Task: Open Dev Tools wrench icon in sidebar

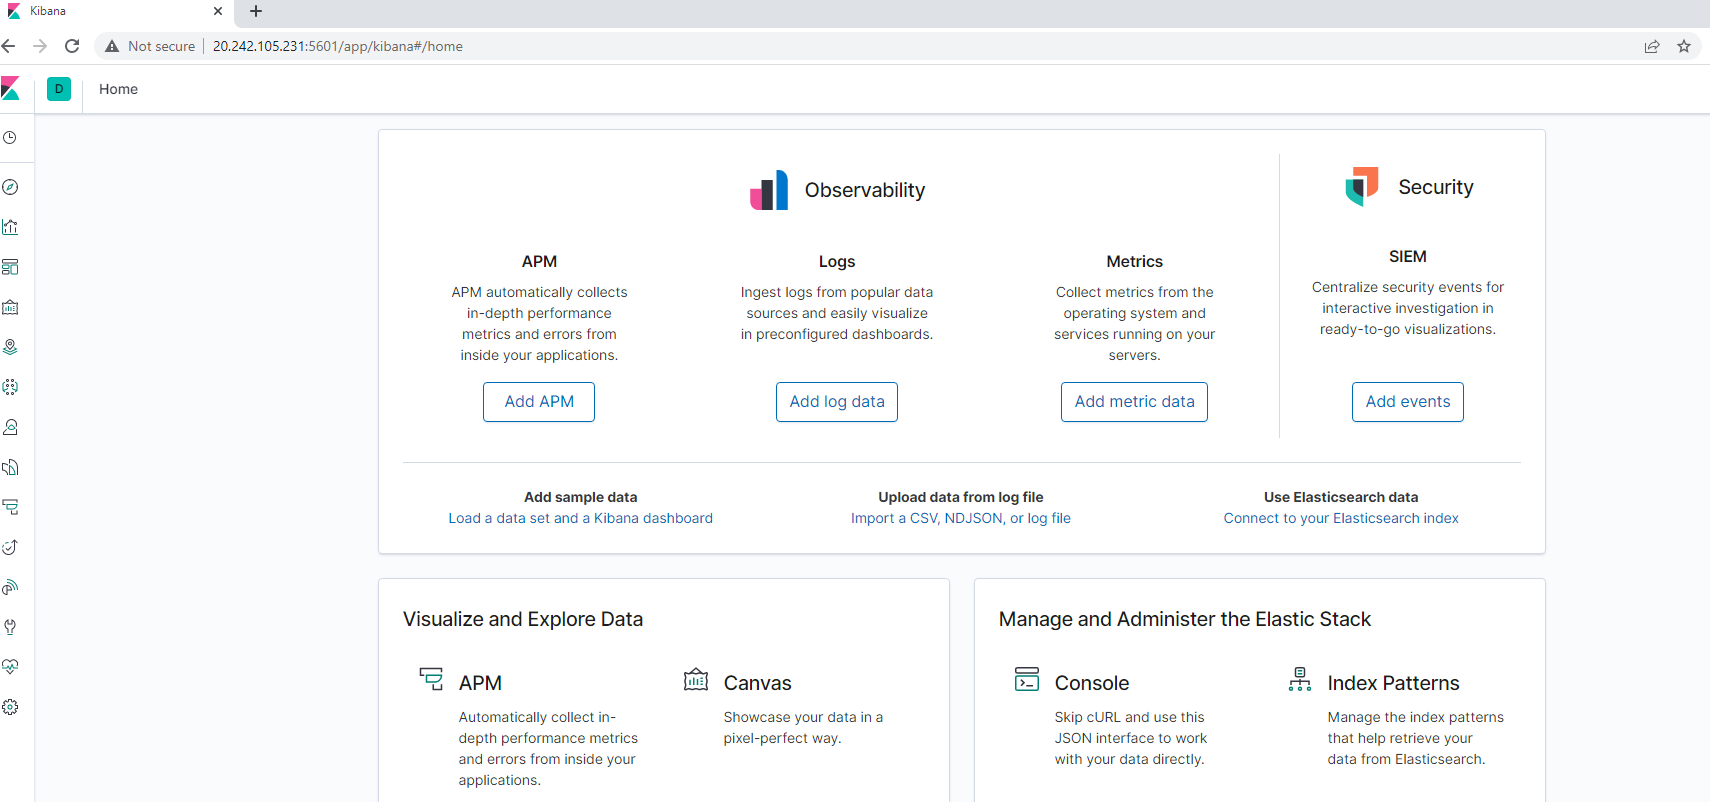Action: pyautogui.click(x=10, y=627)
